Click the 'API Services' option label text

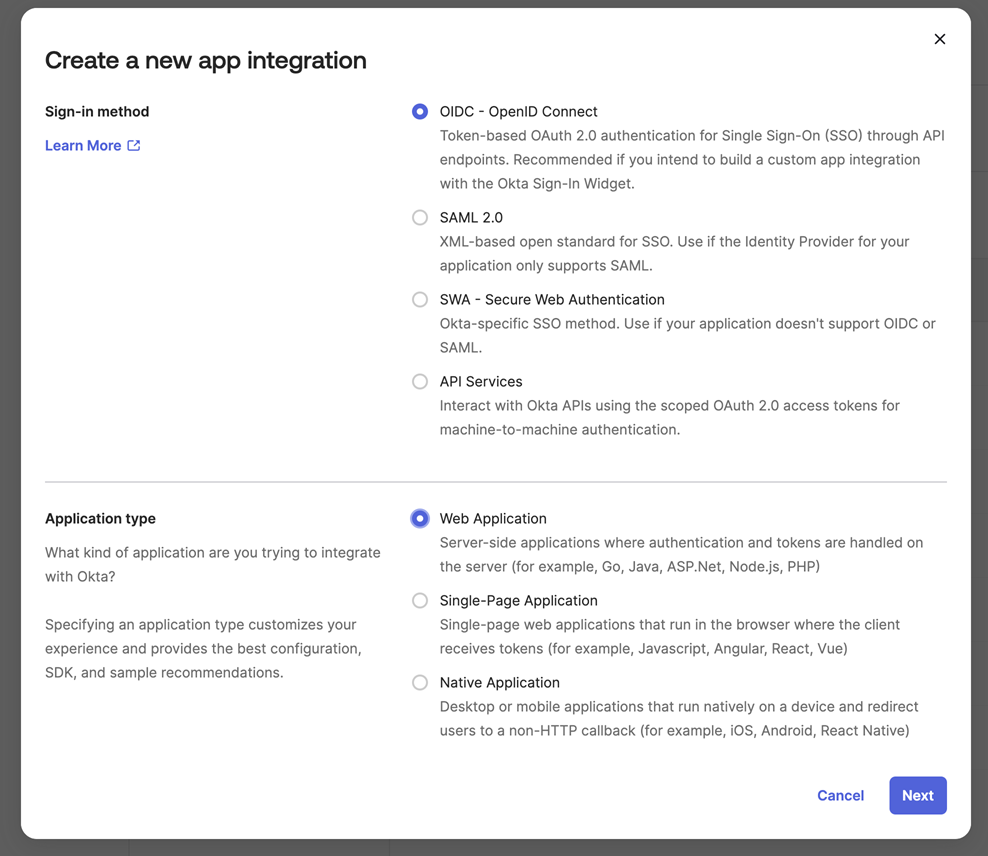pyautogui.click(x=481, y=382)
